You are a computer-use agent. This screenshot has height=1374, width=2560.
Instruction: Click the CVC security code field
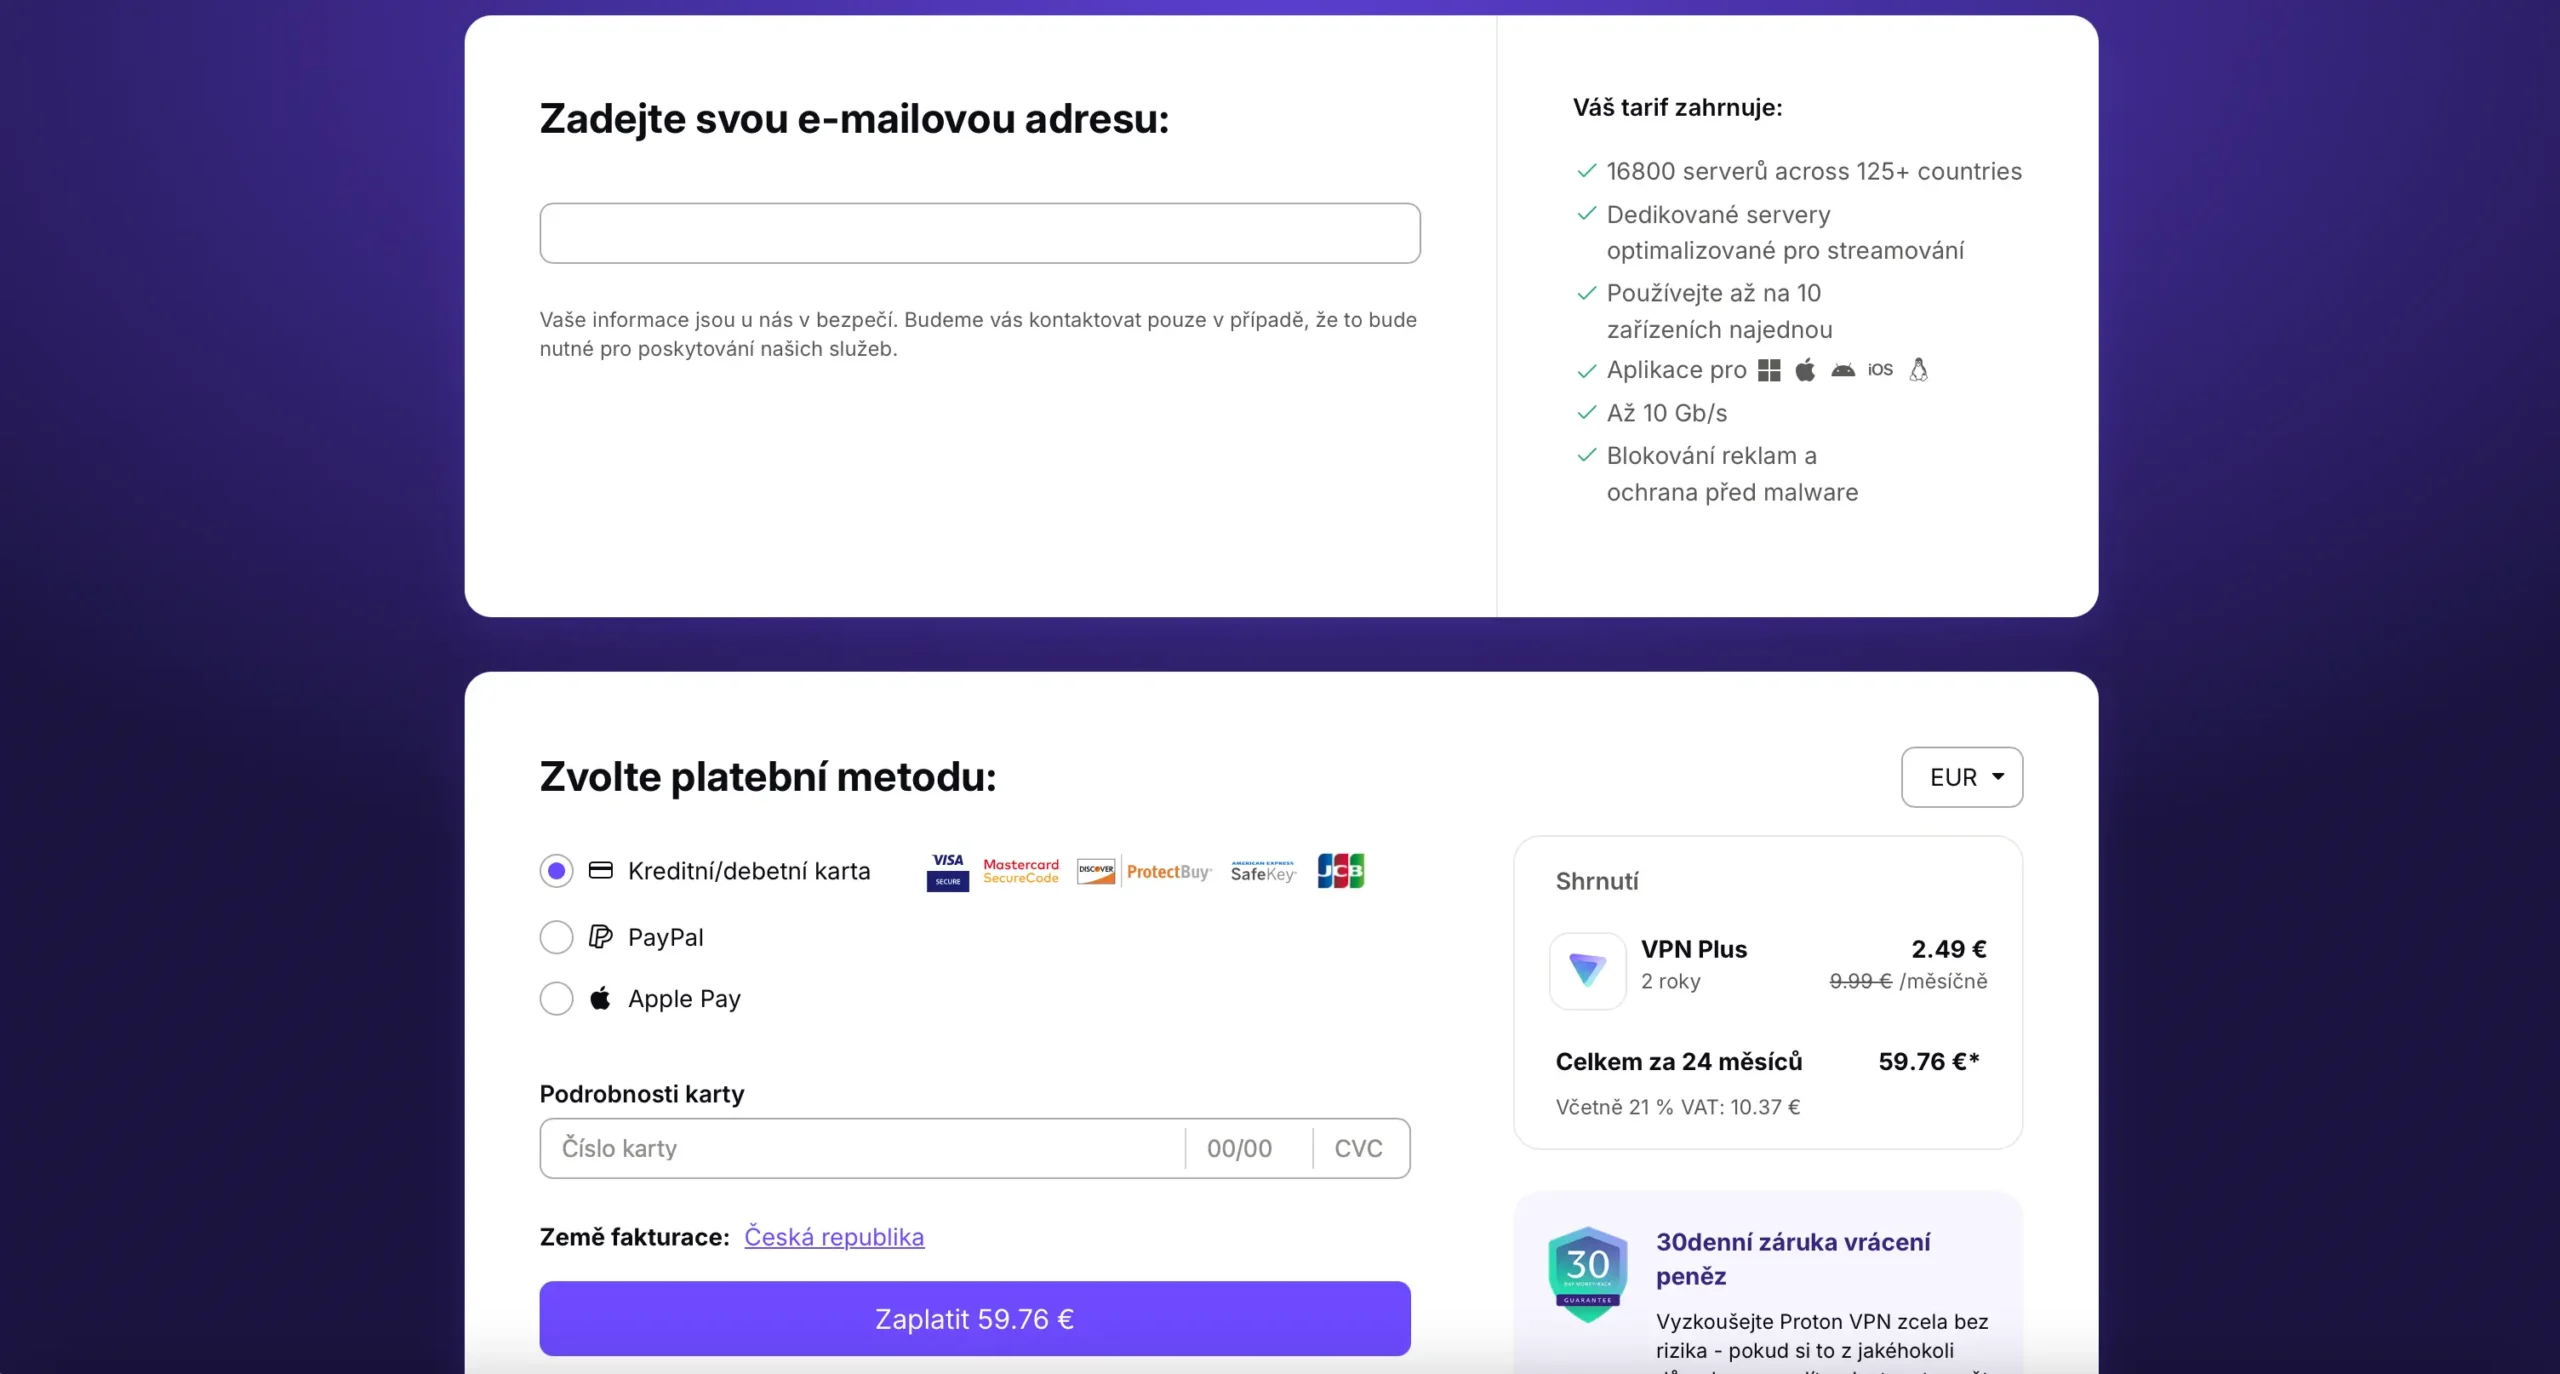tap(1358, 1148)
